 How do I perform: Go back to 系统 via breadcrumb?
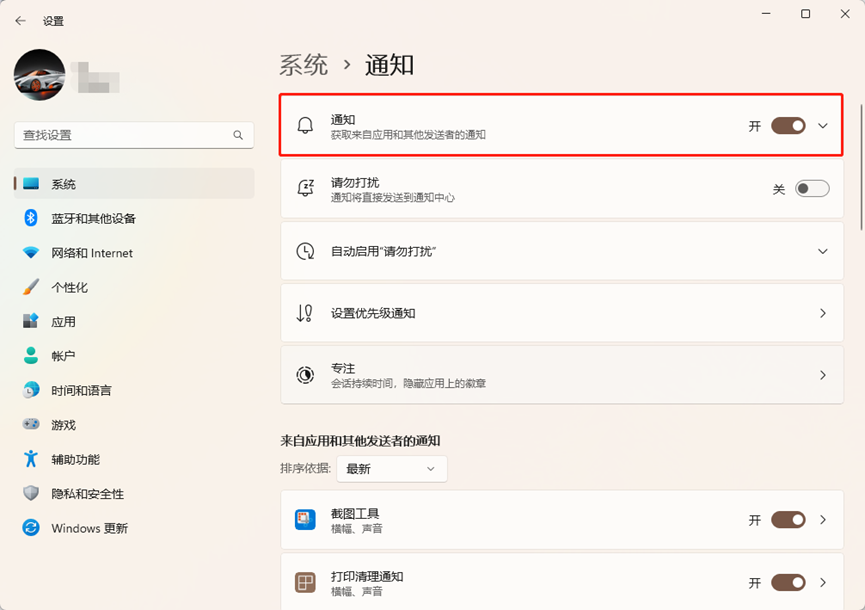[304, 66]
